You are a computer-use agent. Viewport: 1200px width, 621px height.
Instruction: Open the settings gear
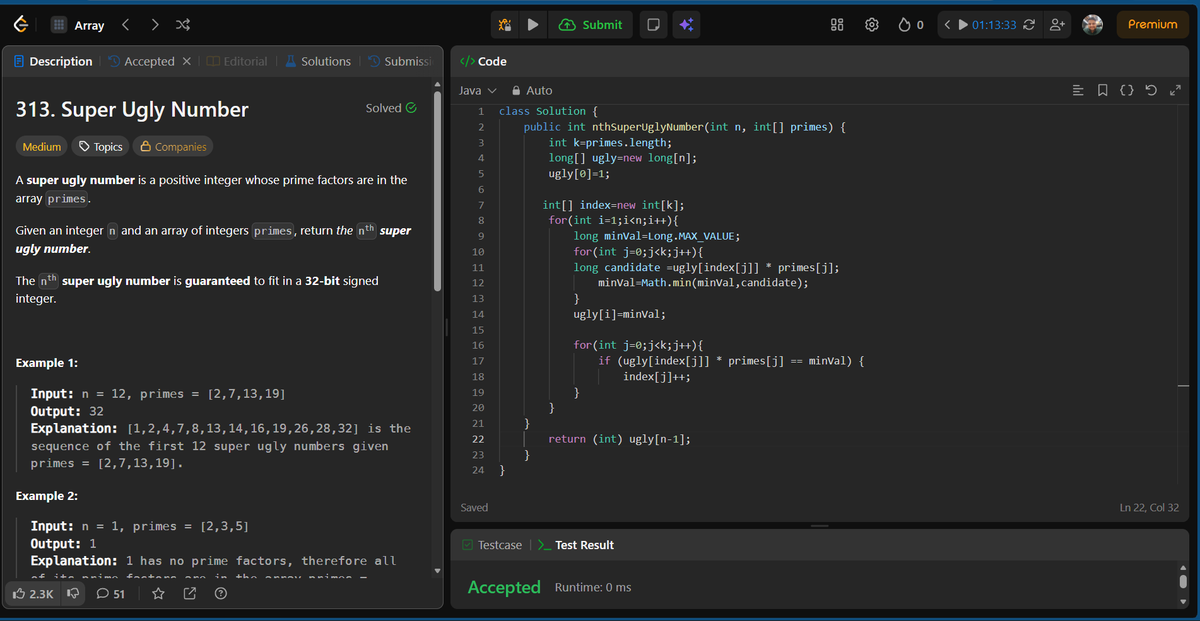(872, 25)
